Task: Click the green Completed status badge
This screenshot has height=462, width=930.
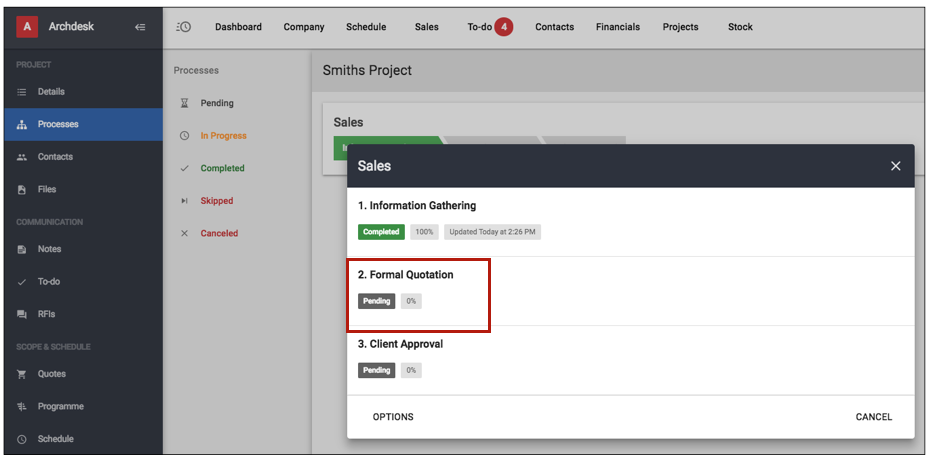Action: (x=381, y=232)
